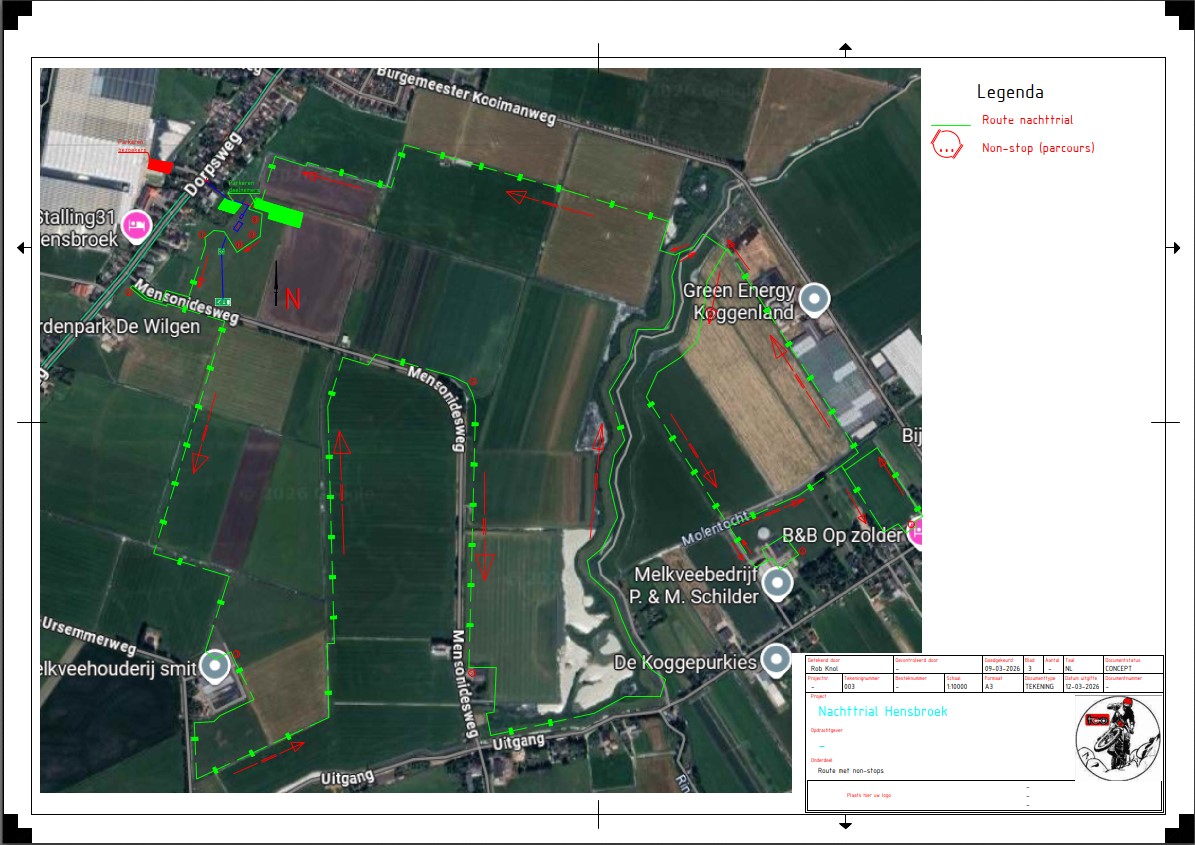Select the De Koggepurkies location pin
This screenshot has height=845, width=1195.
775,659
